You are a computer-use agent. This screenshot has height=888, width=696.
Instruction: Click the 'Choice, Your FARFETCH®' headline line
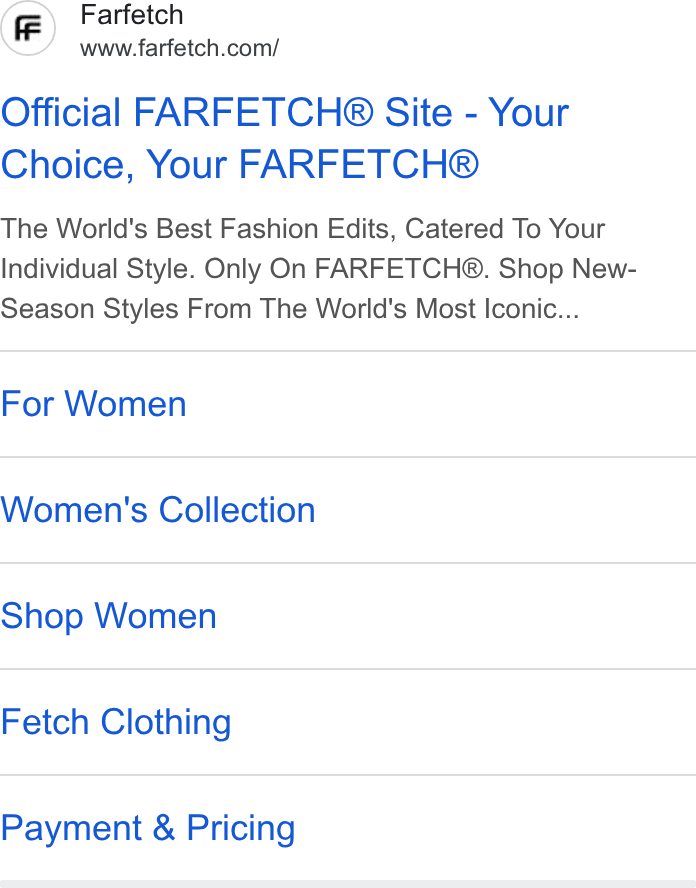(x=240, y=164)
